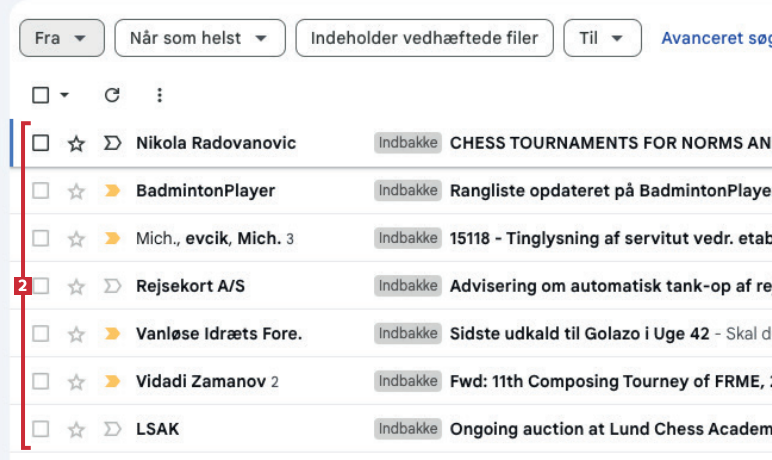Click the Refresh icon in the toolbar
Screen dimensions: 772x460
(x=112, y=95)
